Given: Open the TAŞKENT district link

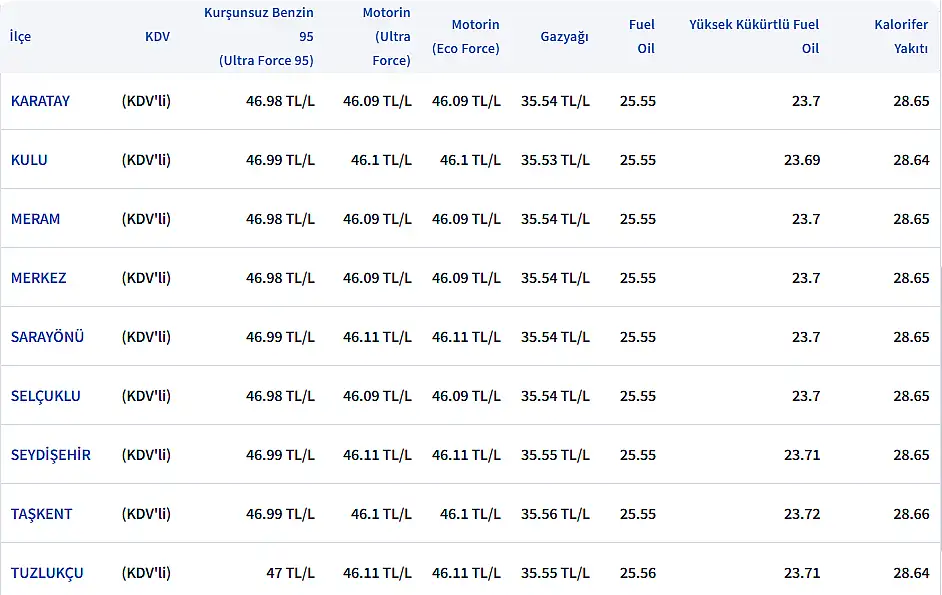Looking at the screenshot, I should (41, 514).
